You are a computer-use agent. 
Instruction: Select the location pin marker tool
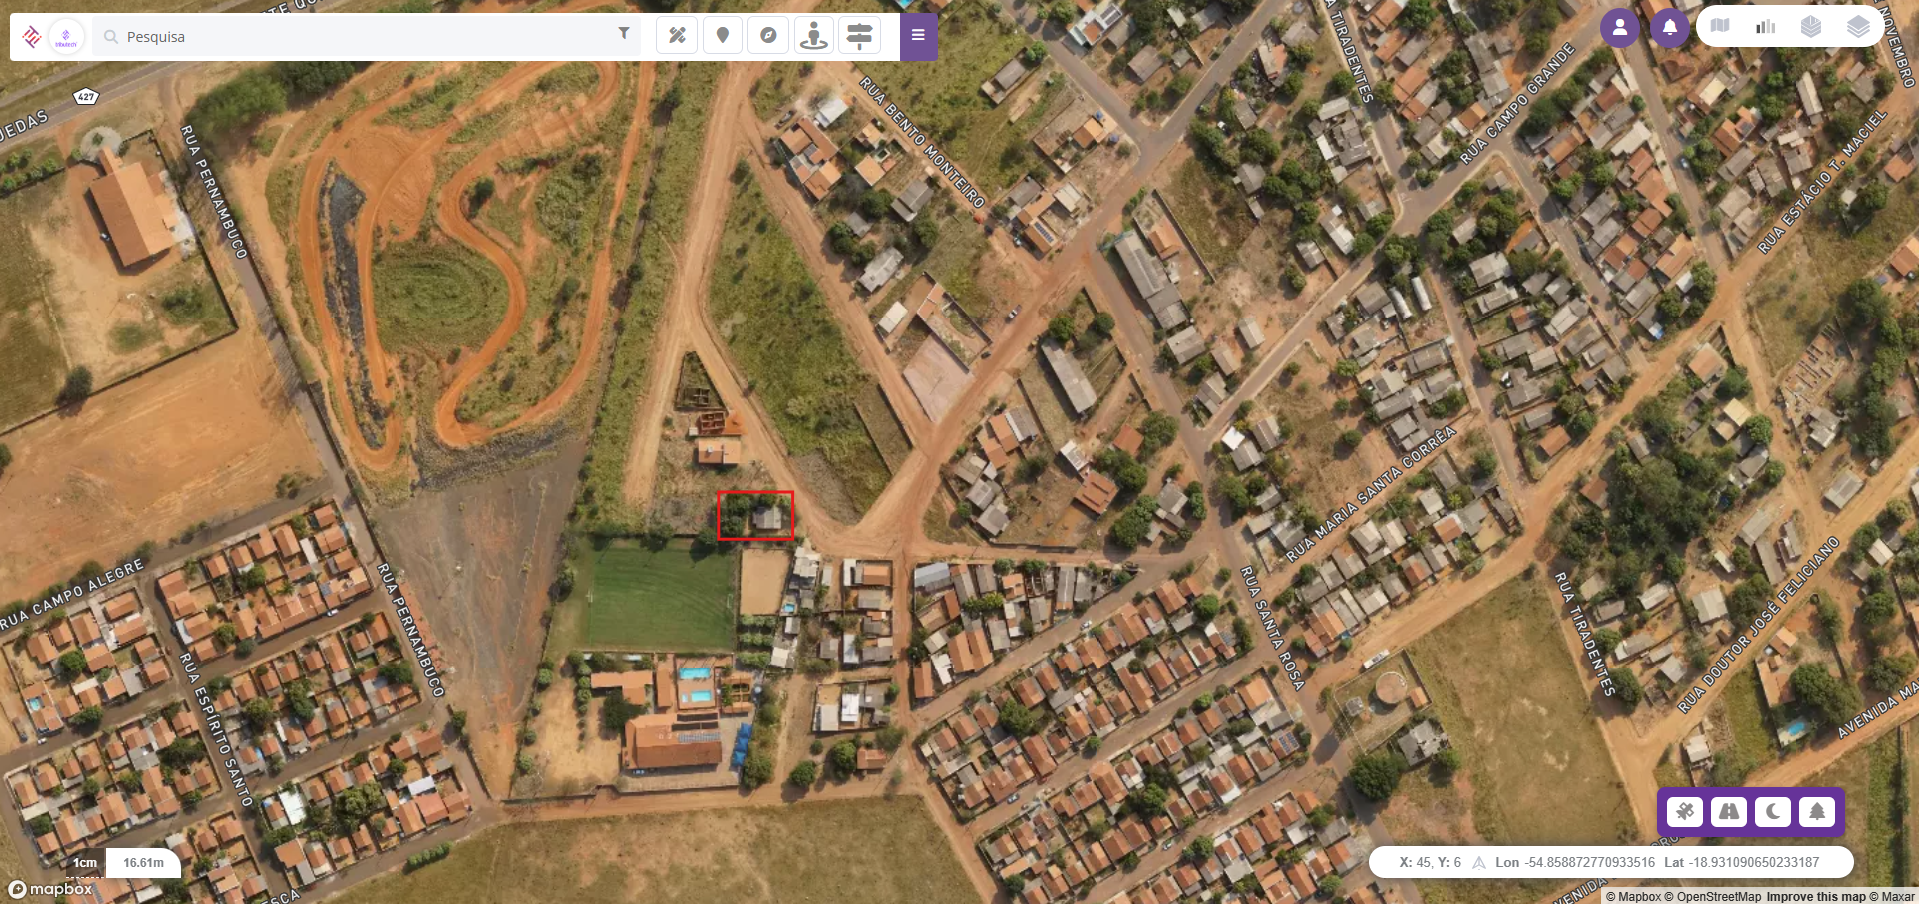pos(723,36)
